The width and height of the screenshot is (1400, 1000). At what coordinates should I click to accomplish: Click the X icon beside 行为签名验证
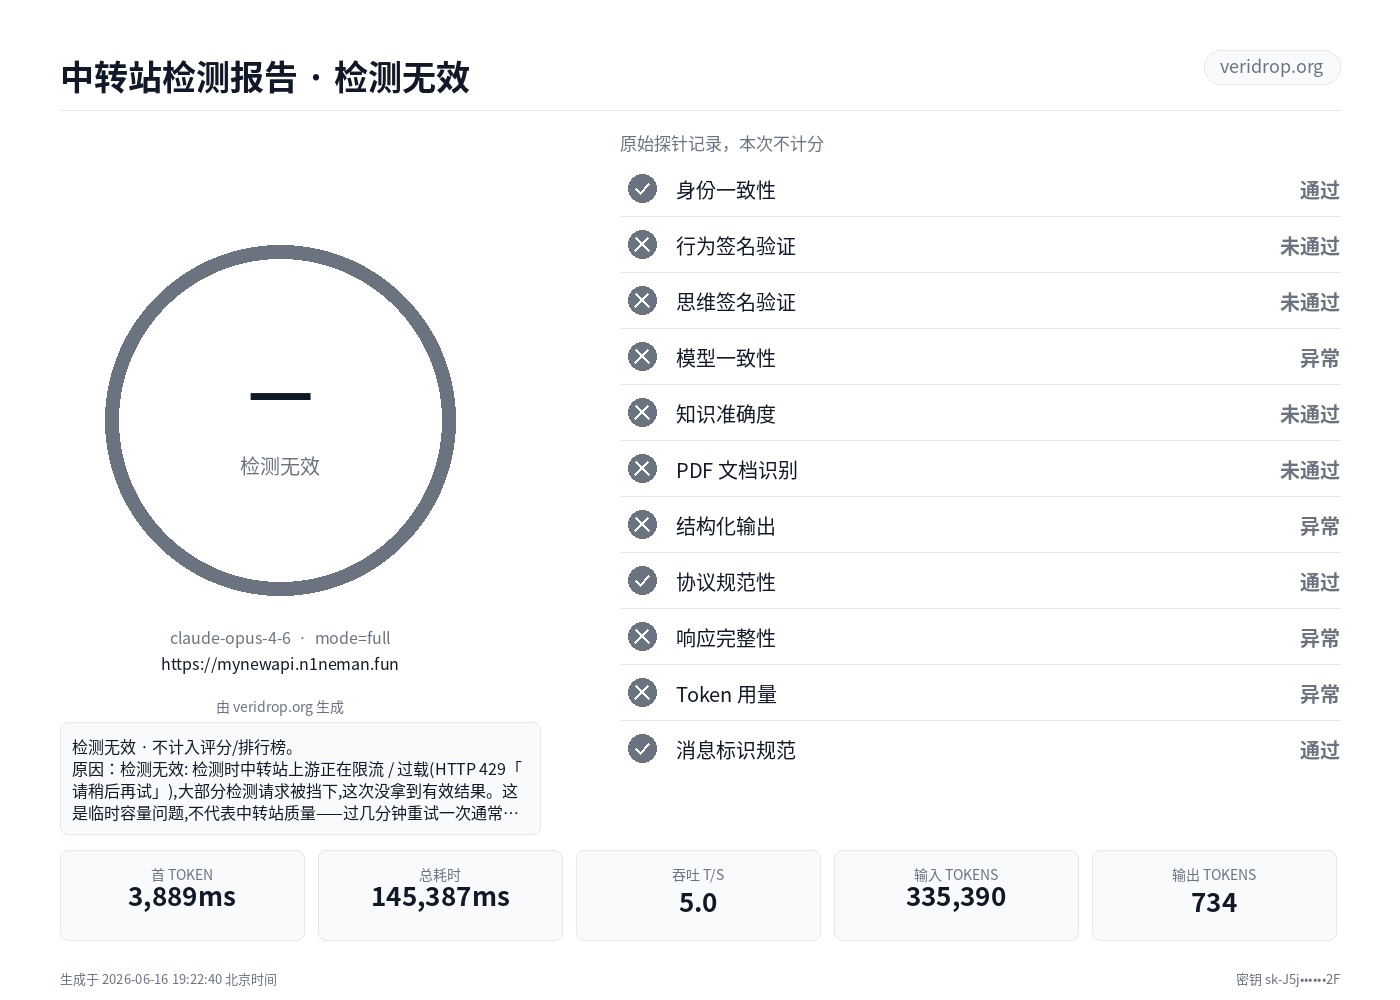click(x=642, y=245)
